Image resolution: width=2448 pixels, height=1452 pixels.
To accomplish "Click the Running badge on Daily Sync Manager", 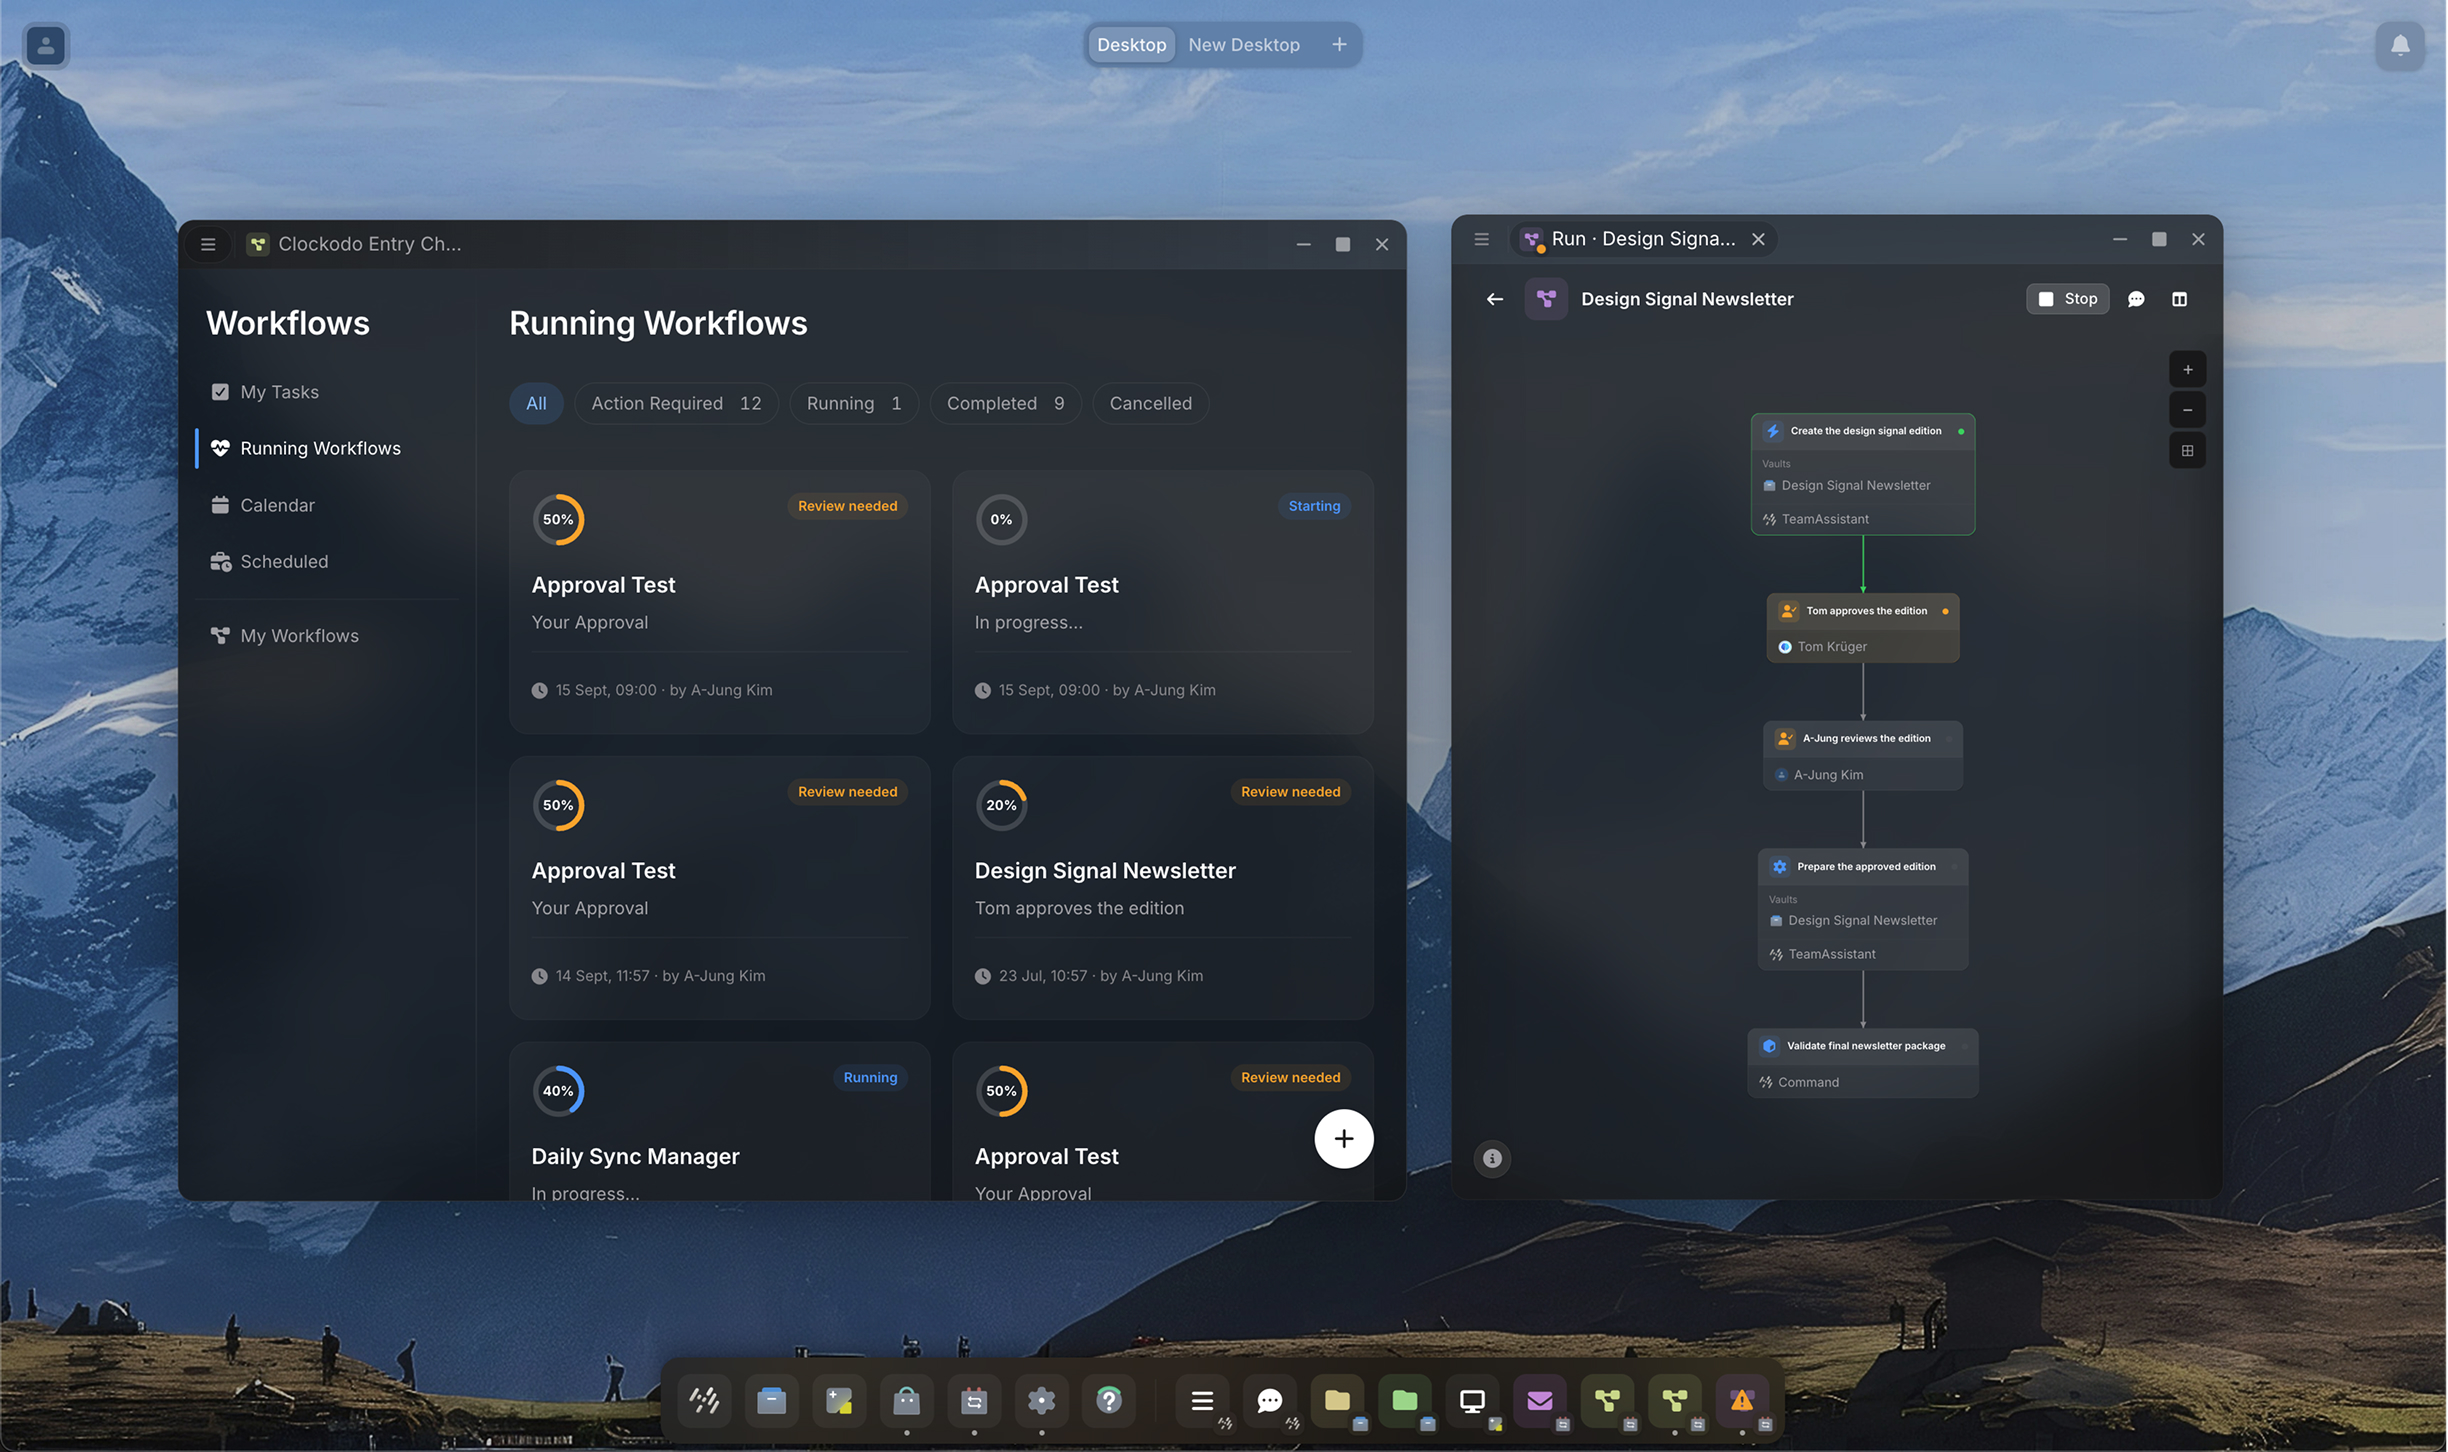I will (x=870, y=1077).
